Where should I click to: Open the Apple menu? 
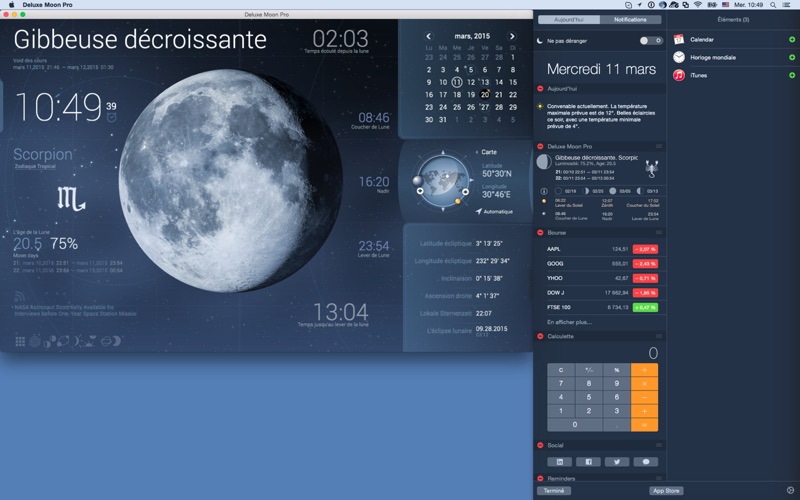[x=11, y=5]
